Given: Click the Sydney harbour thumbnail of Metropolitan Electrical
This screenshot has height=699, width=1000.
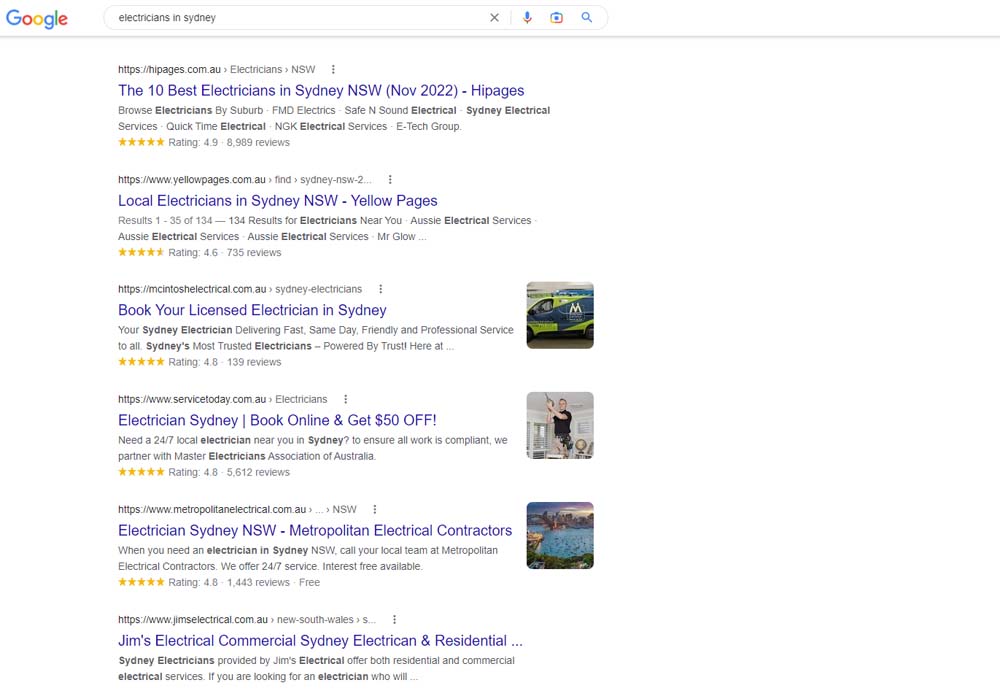Looking at the screenshot, I should (560, 535).
